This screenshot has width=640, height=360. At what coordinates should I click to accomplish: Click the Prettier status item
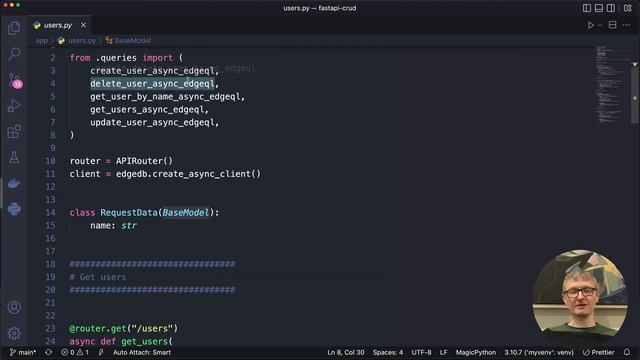pyautogui.click(x=598, y=353)
